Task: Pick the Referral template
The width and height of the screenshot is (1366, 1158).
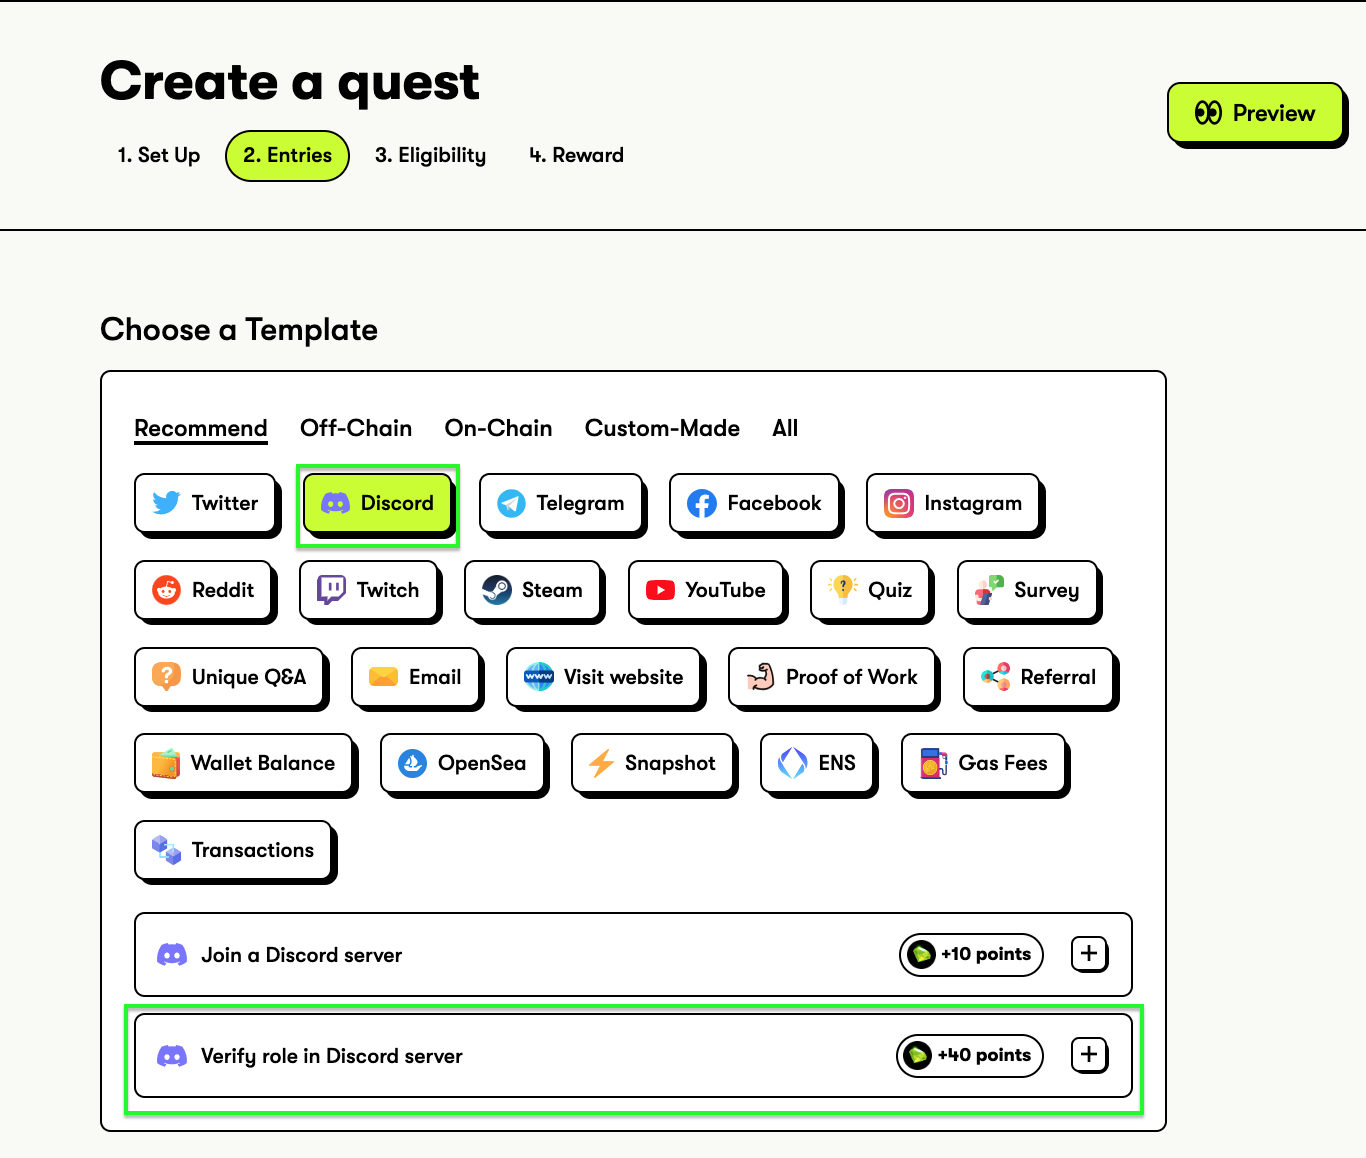Action: click(x=1039, y=677)
